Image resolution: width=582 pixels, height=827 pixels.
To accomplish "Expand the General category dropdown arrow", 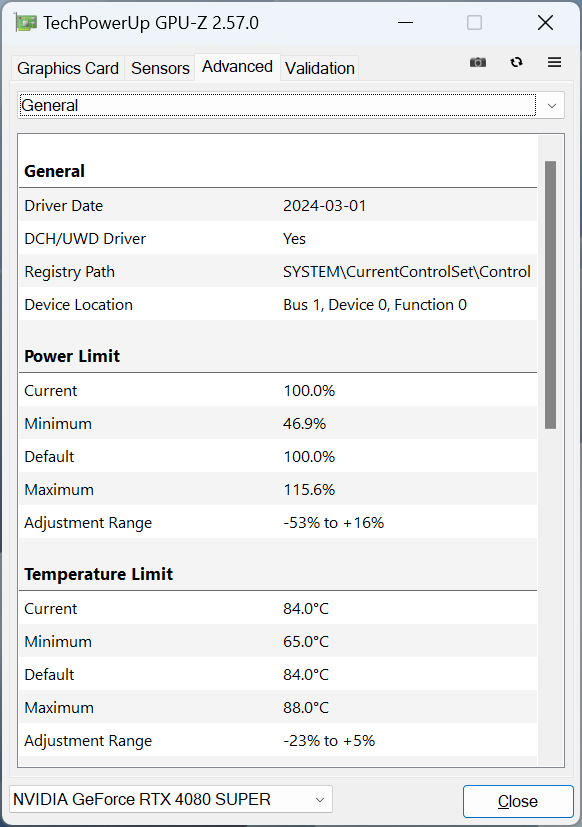I will click(x=552, y=105).
